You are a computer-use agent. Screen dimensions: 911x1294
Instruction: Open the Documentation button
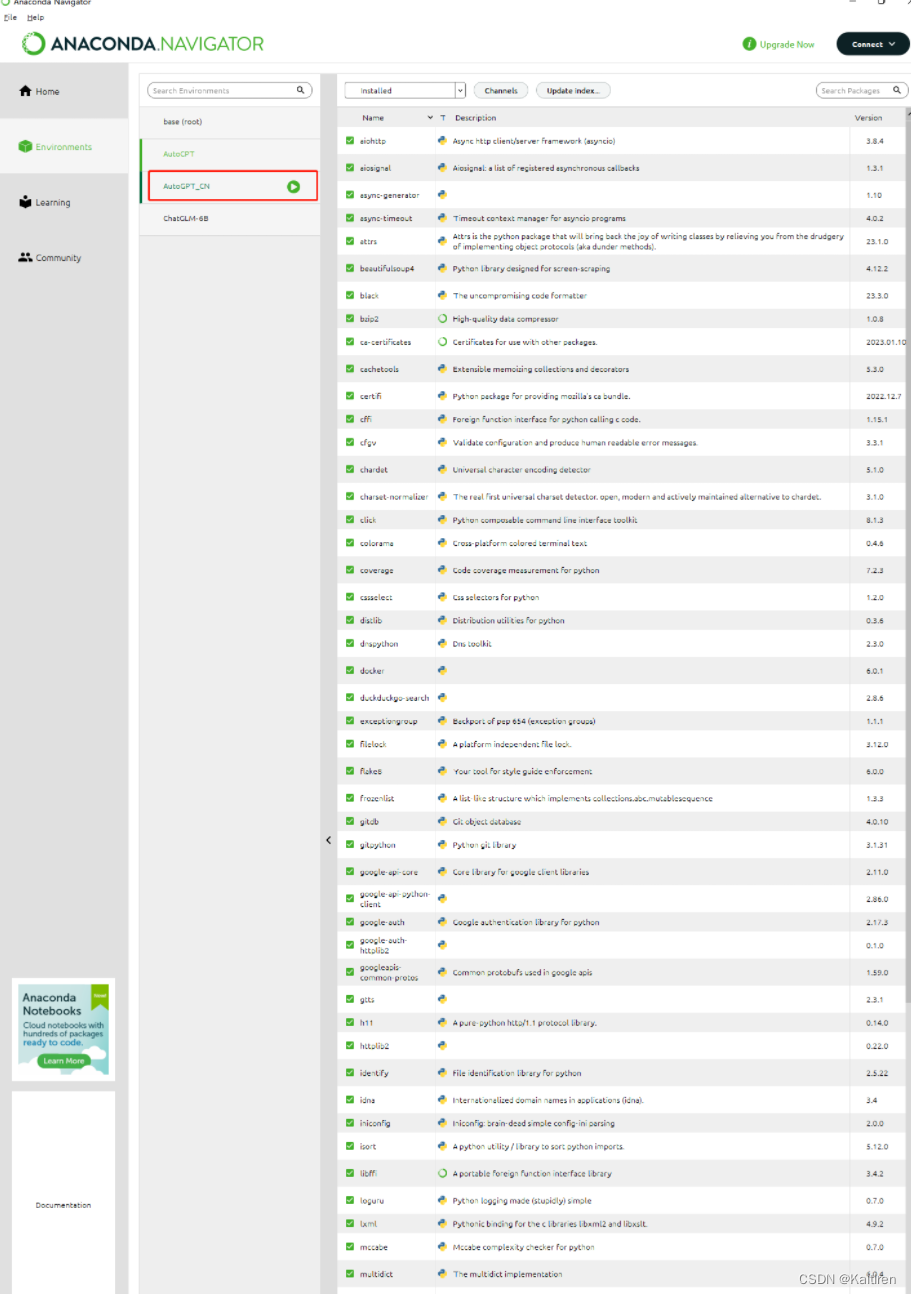coord(64,1205)
